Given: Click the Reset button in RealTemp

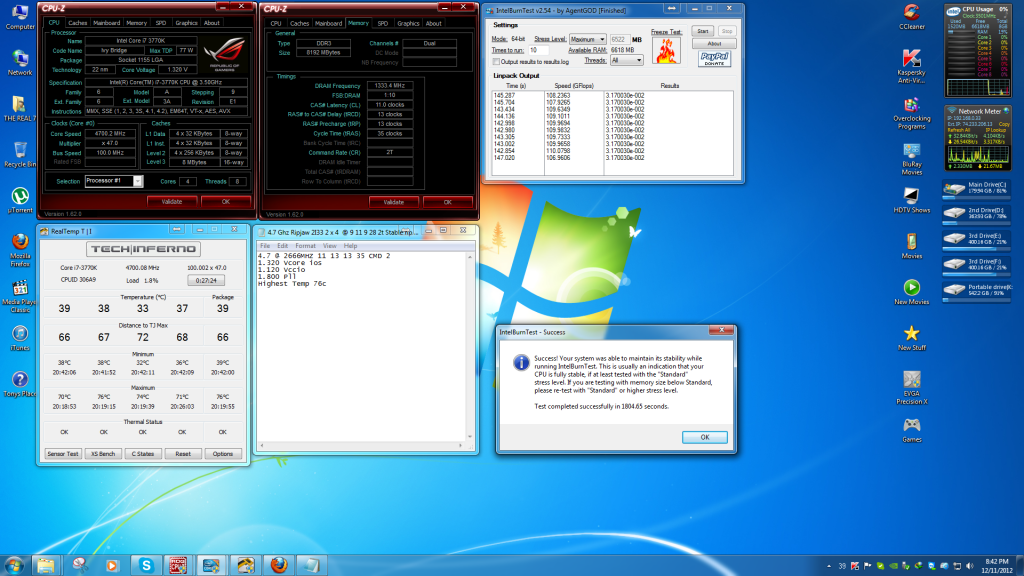Looking at the screenshot, I should tap(183, 454).
